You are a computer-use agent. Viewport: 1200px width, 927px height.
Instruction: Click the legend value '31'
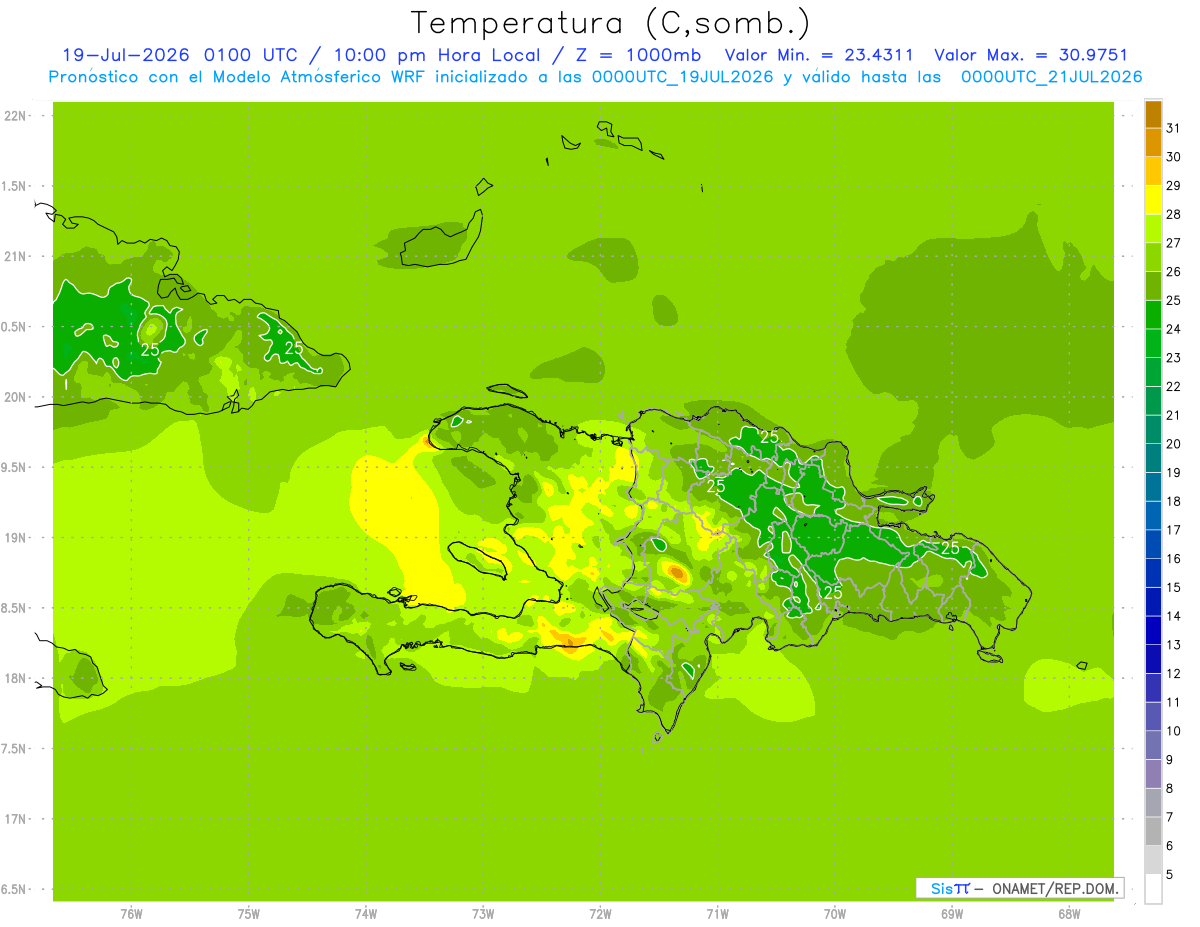point(1174,128)
